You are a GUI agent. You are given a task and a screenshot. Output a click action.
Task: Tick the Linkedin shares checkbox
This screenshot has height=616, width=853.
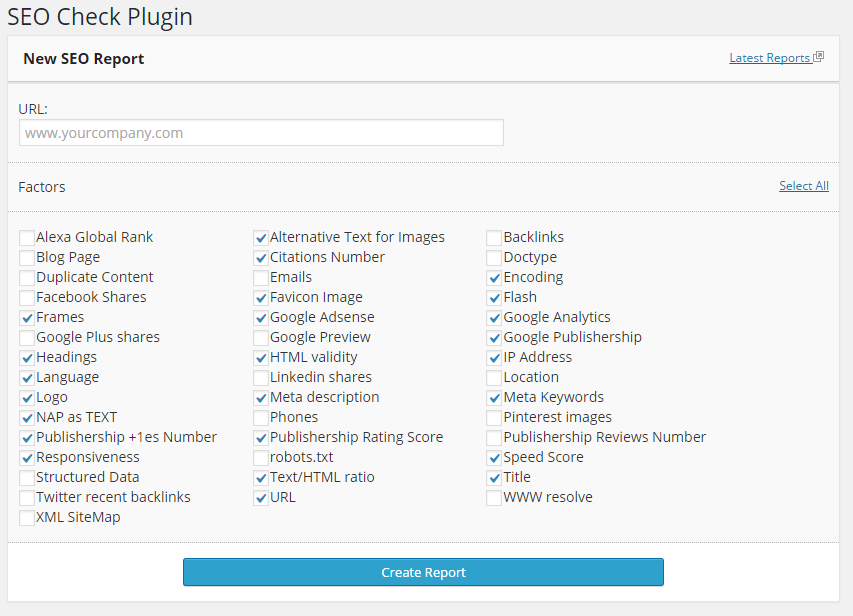[x=261, y=378]
